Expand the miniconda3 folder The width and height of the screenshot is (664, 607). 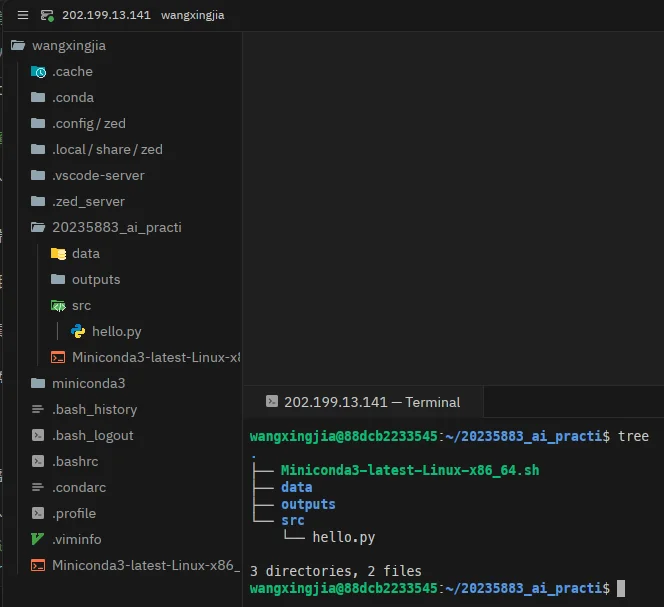tap(78, 383)
